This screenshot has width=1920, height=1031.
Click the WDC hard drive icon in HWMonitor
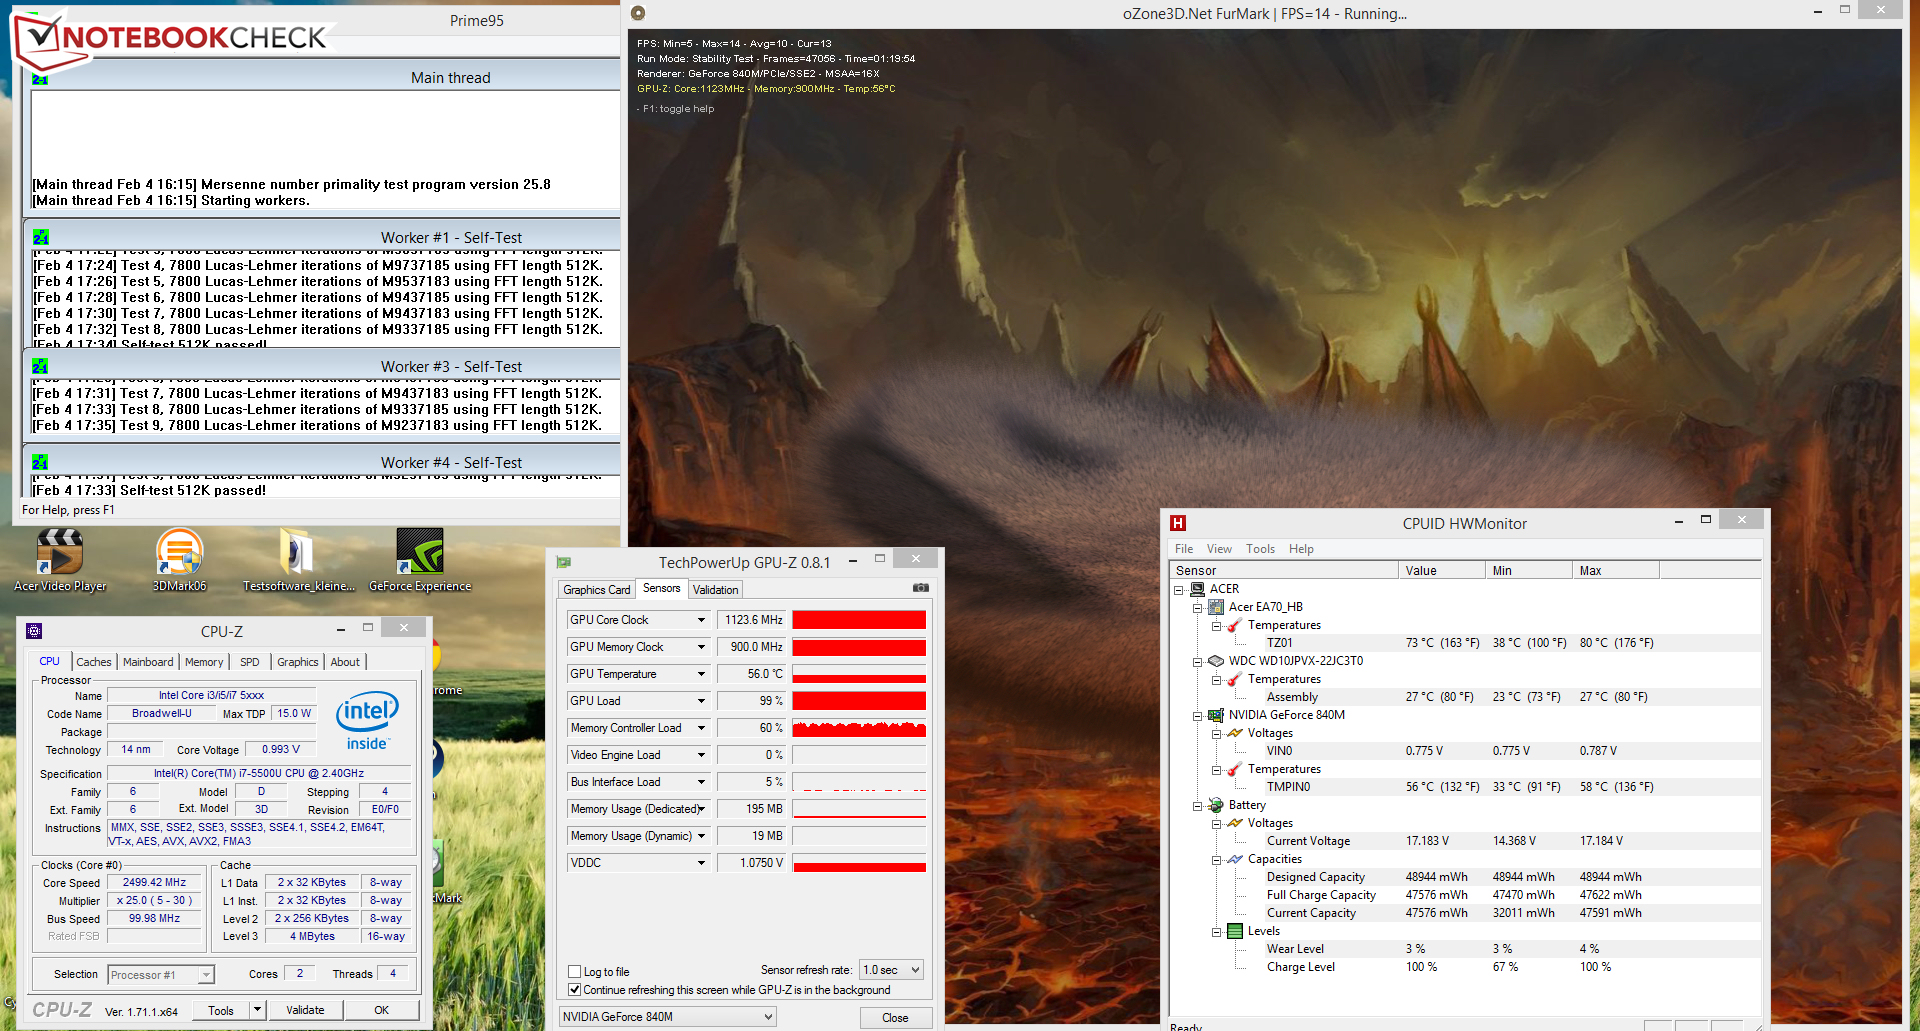coord(1216,661)
